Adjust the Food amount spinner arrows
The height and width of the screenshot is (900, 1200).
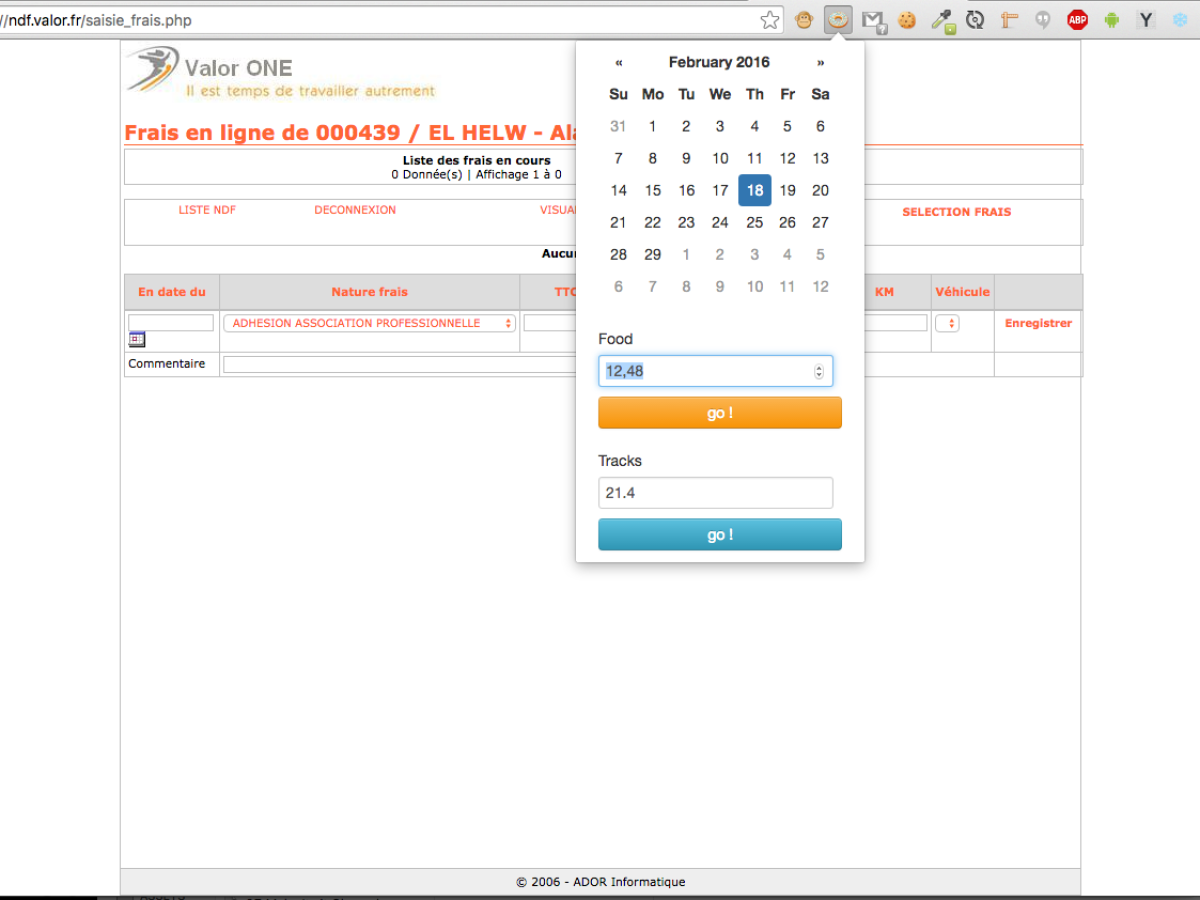pos(819,371)
